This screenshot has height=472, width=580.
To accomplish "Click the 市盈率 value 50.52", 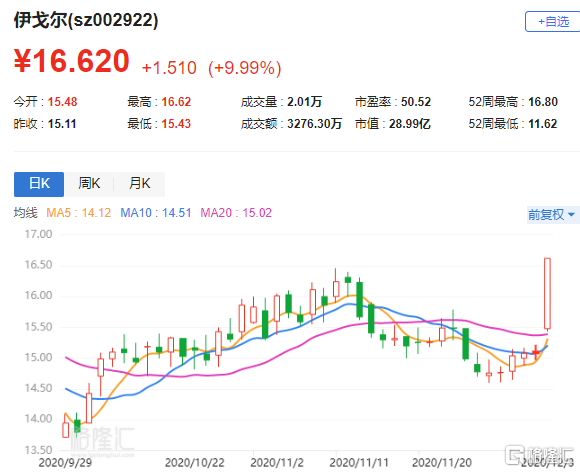I will point(416,102).
